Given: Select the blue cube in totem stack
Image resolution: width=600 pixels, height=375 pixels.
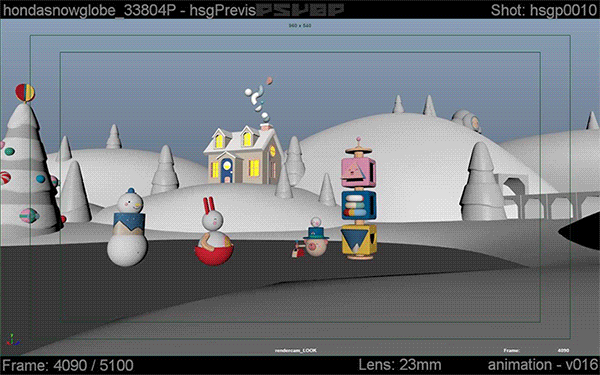Looking at the screenshot, I should tap(359, 205).
